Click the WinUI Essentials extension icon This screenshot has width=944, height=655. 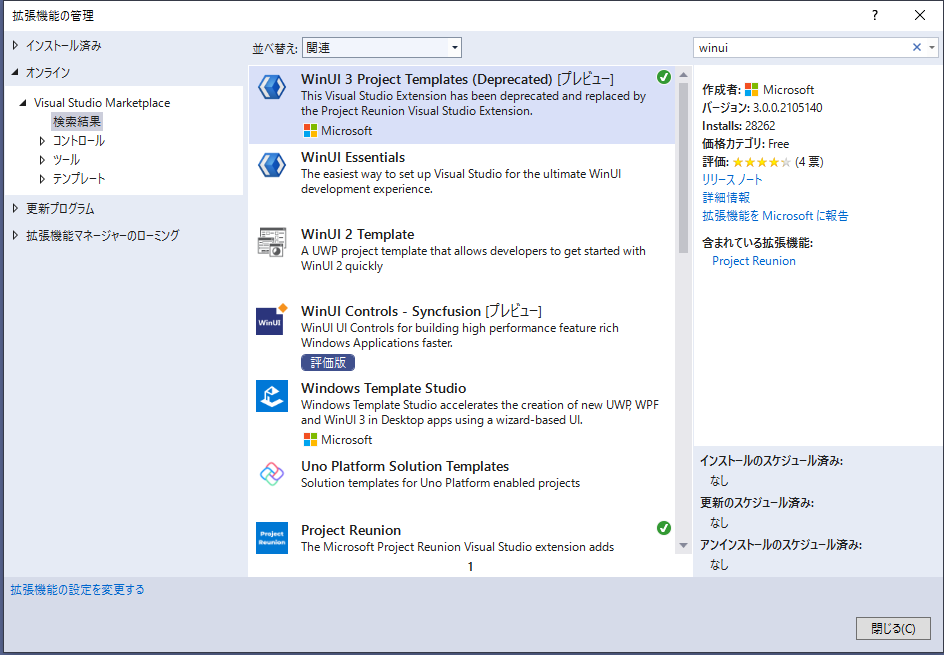click(x=272, y=165)
